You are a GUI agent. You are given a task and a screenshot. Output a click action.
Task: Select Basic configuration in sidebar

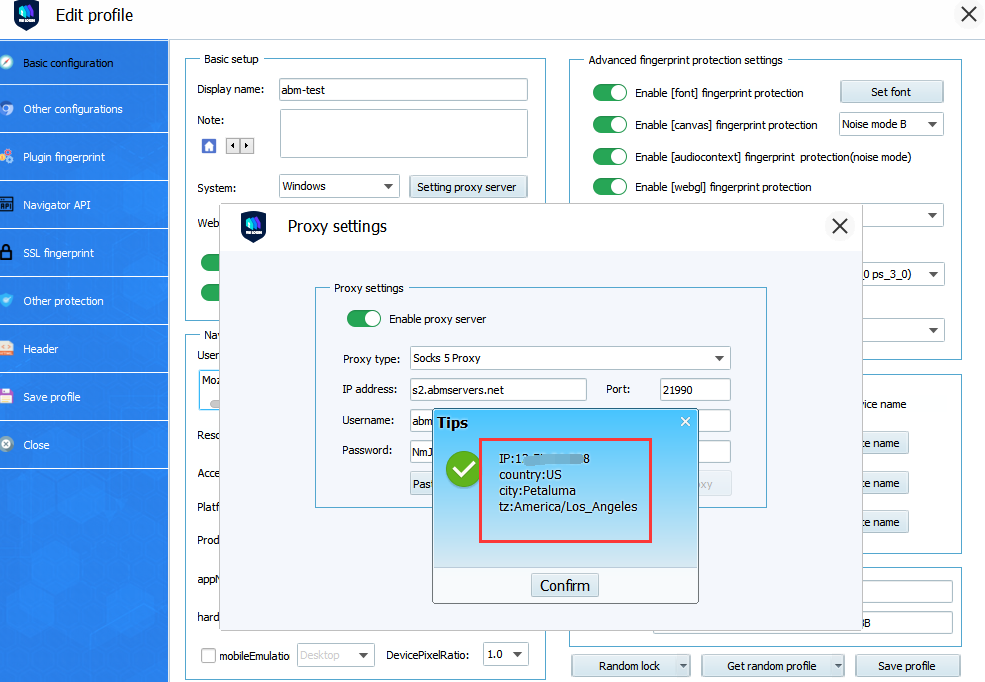(68, 63)
